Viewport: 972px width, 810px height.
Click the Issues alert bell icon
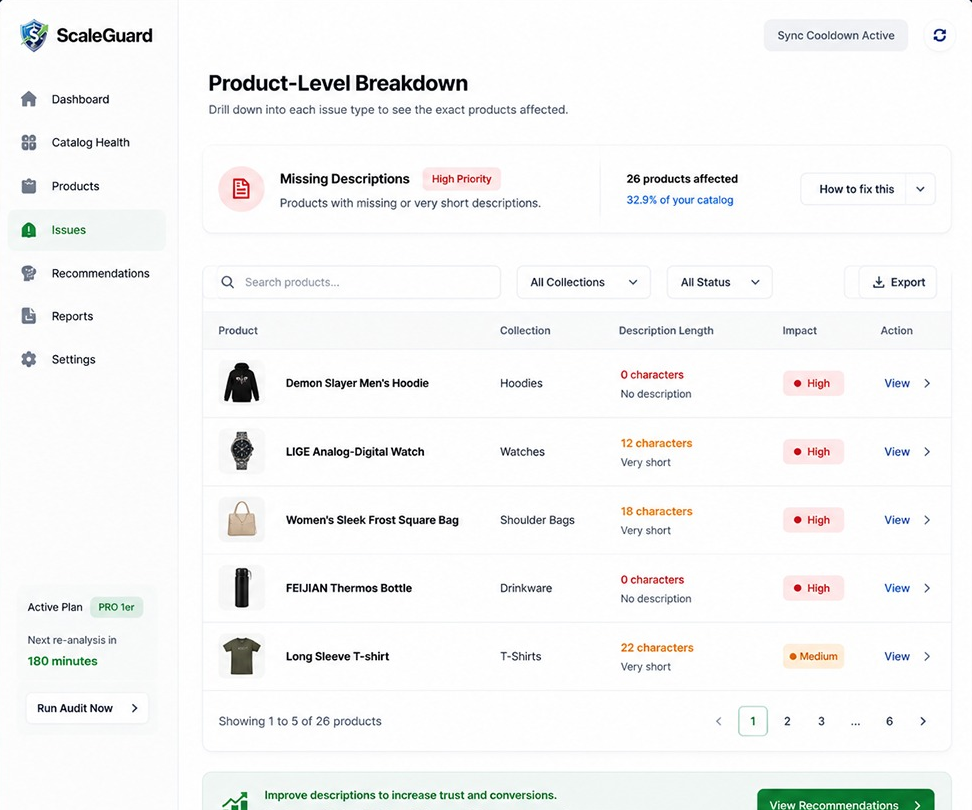[x=29, y=230]
